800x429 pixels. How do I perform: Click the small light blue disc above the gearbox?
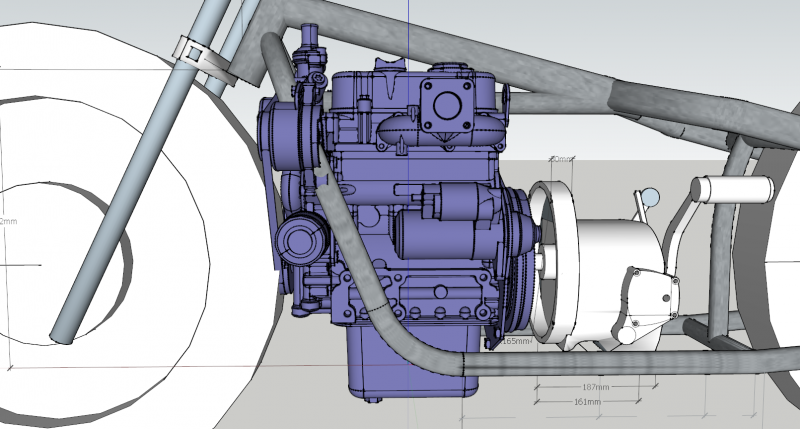(x=650, y=196)
